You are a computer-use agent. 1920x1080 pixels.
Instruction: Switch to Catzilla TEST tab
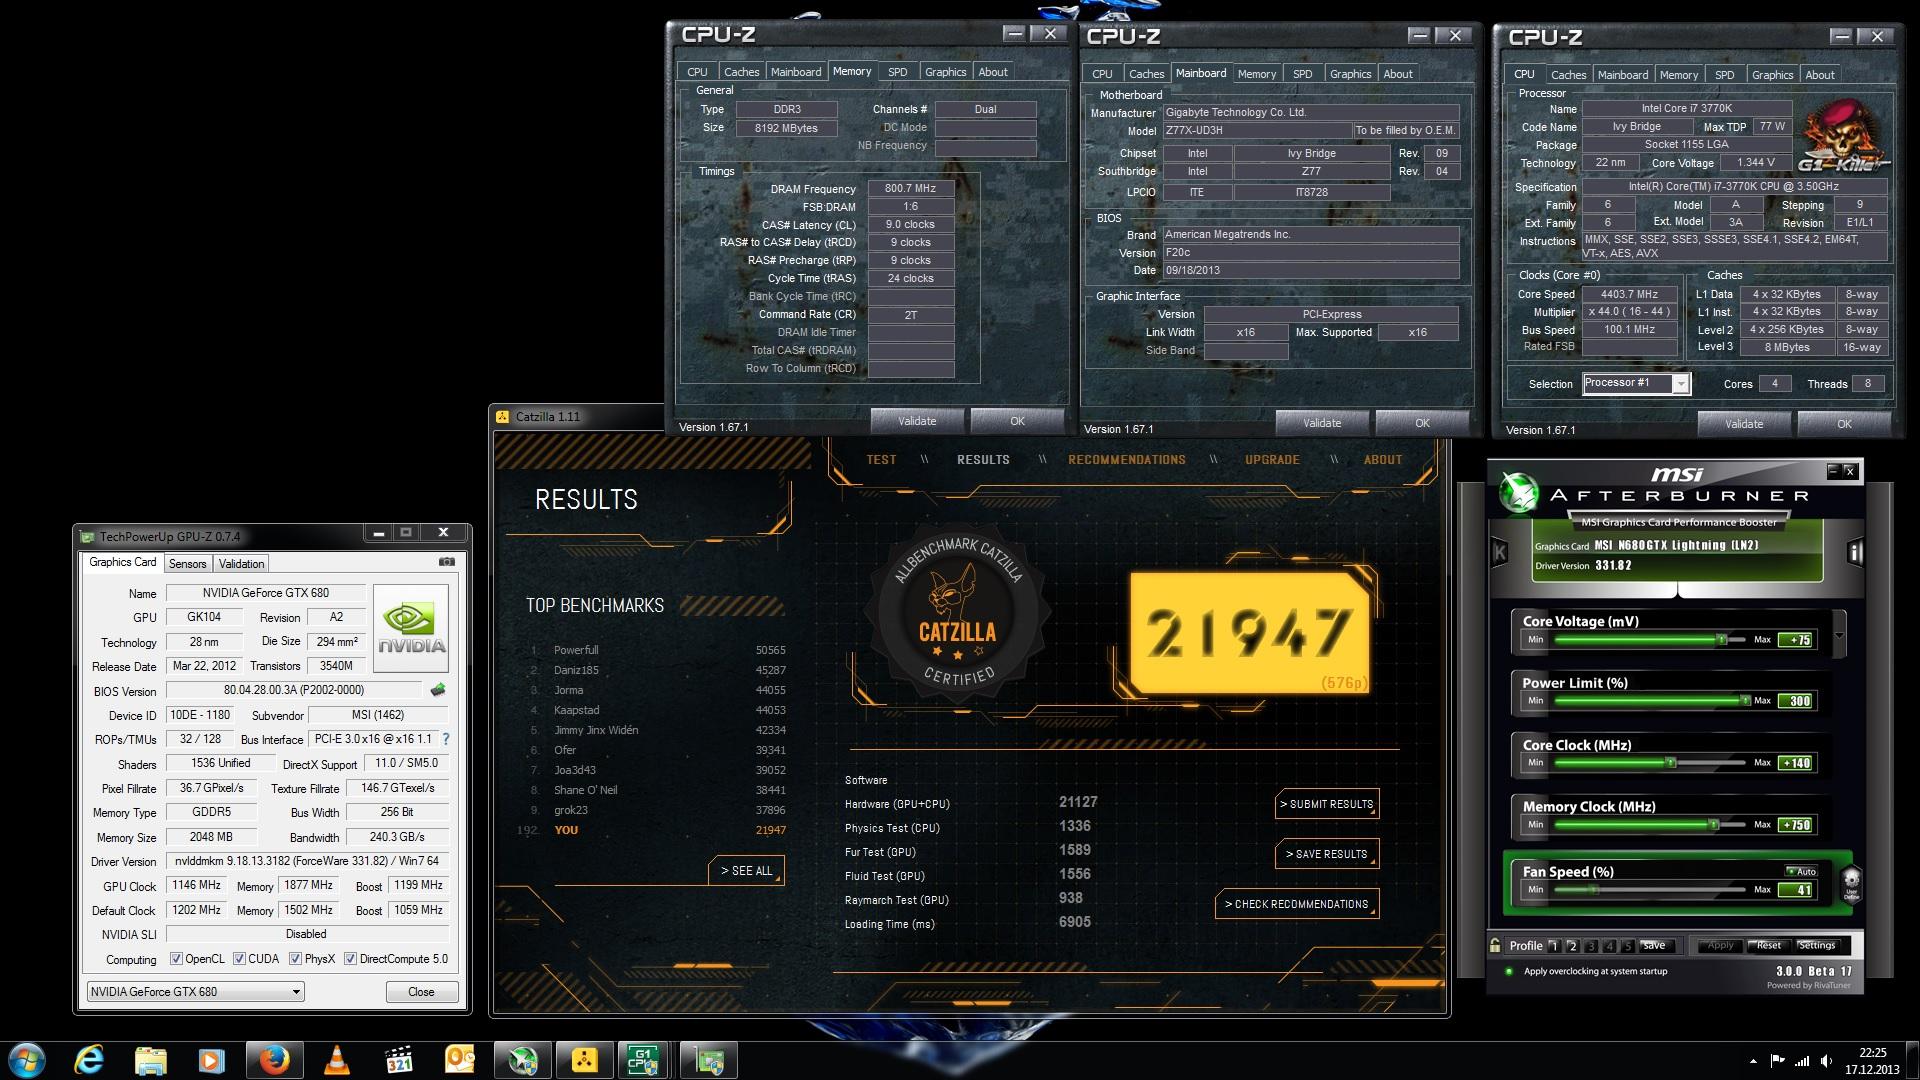(881, 460)
